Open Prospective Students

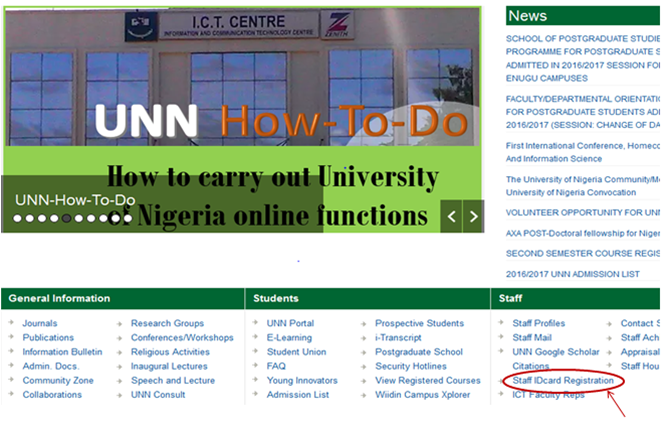coord(419,324)
